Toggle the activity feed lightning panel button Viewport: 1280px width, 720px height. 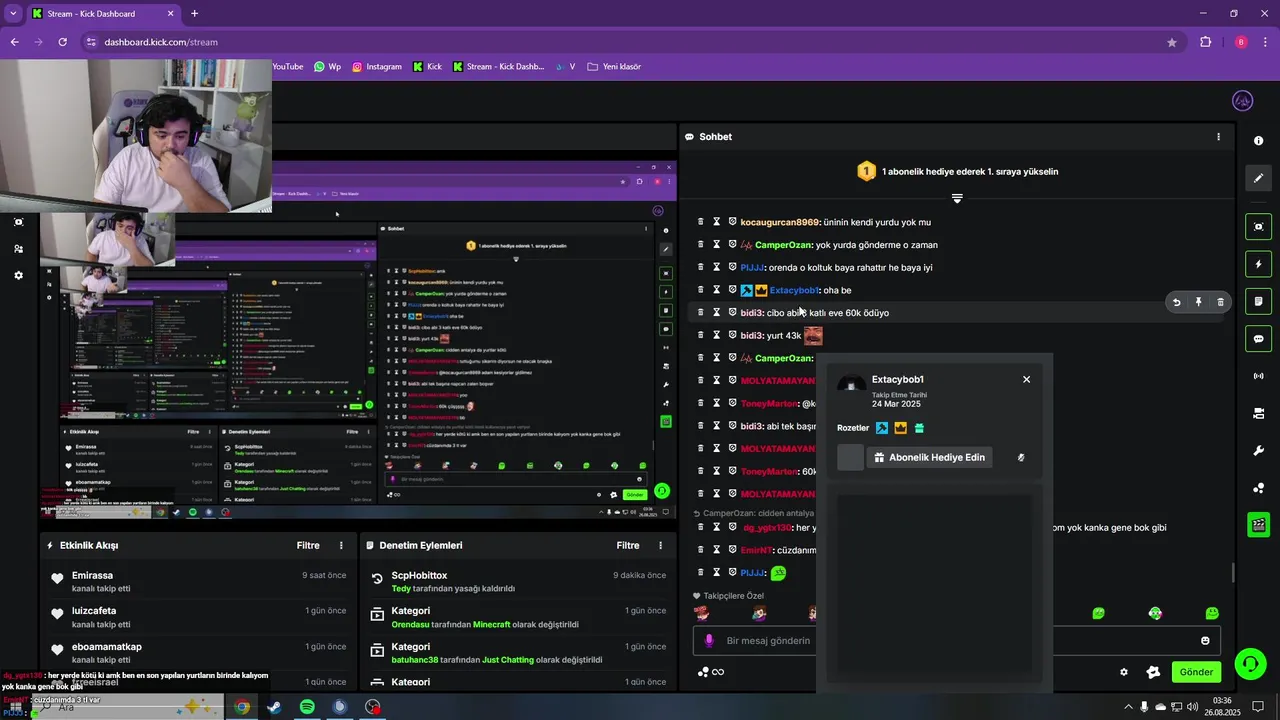click(1258, 264)
